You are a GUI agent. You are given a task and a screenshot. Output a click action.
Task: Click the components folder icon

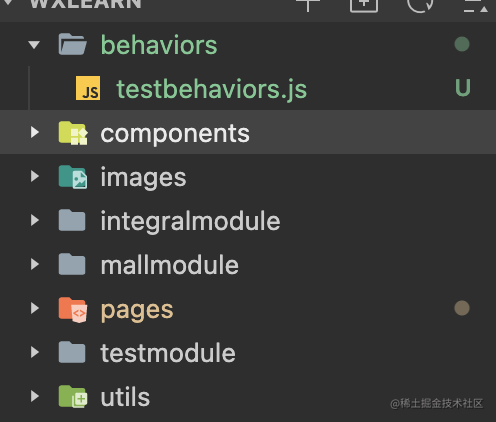point(73,133)
